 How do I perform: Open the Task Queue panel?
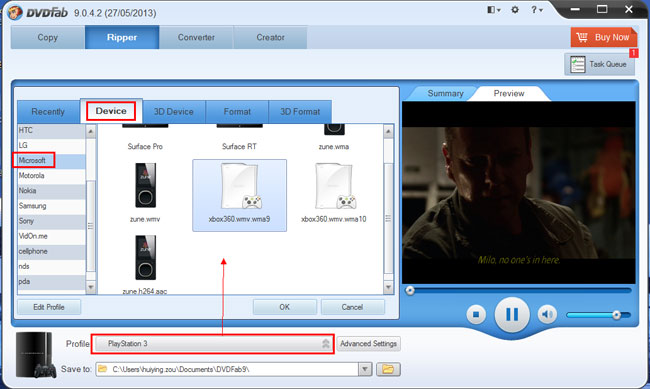(x=599, y=64)
